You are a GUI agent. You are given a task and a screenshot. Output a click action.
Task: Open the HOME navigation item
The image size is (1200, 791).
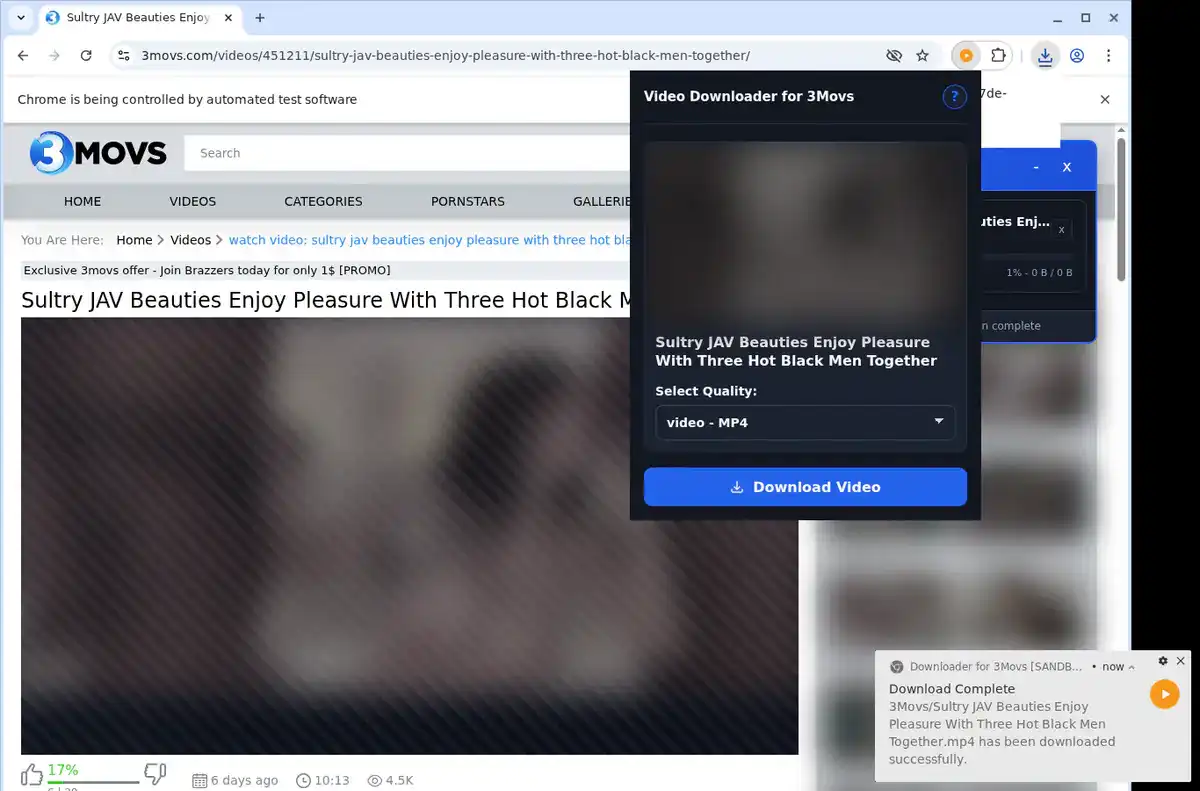82,201
